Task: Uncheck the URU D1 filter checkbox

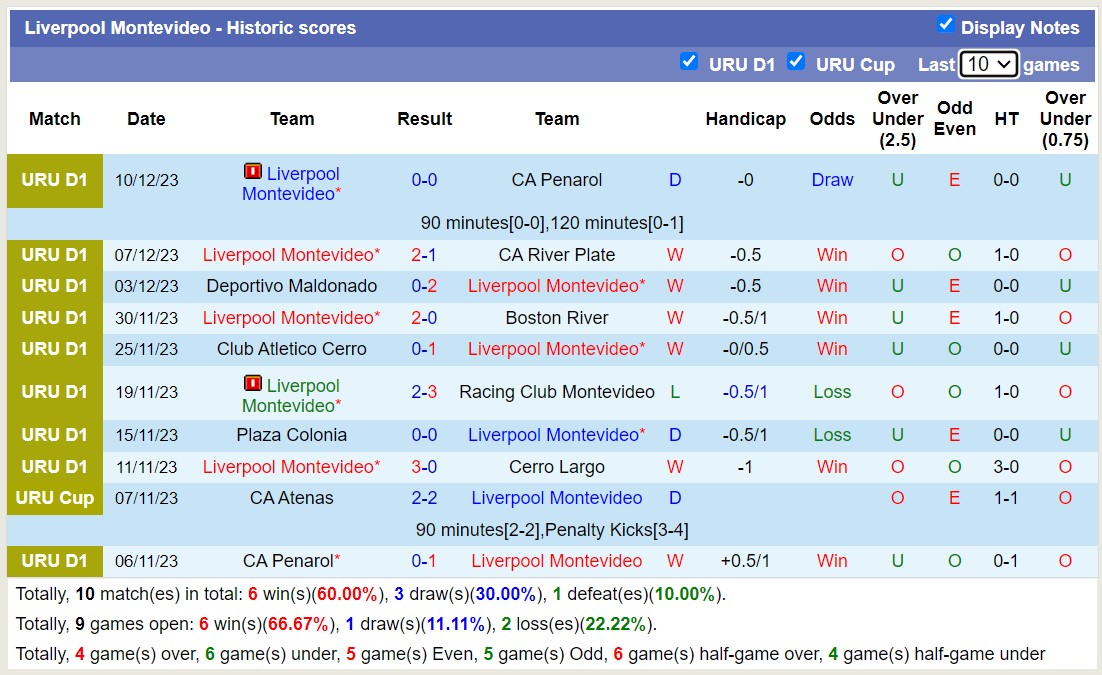Action: tap(689, 62)
